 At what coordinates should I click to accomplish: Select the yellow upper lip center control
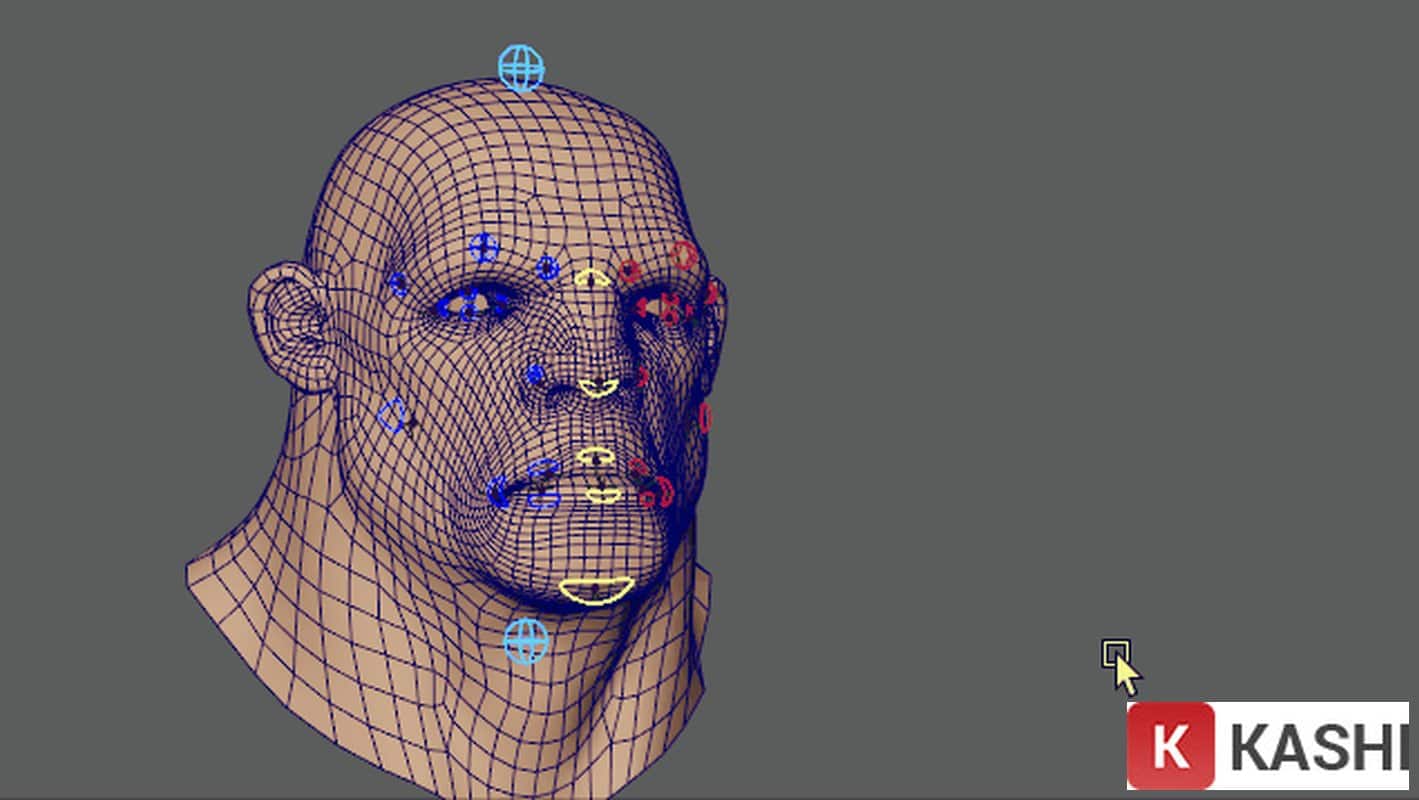click(596, 457)
